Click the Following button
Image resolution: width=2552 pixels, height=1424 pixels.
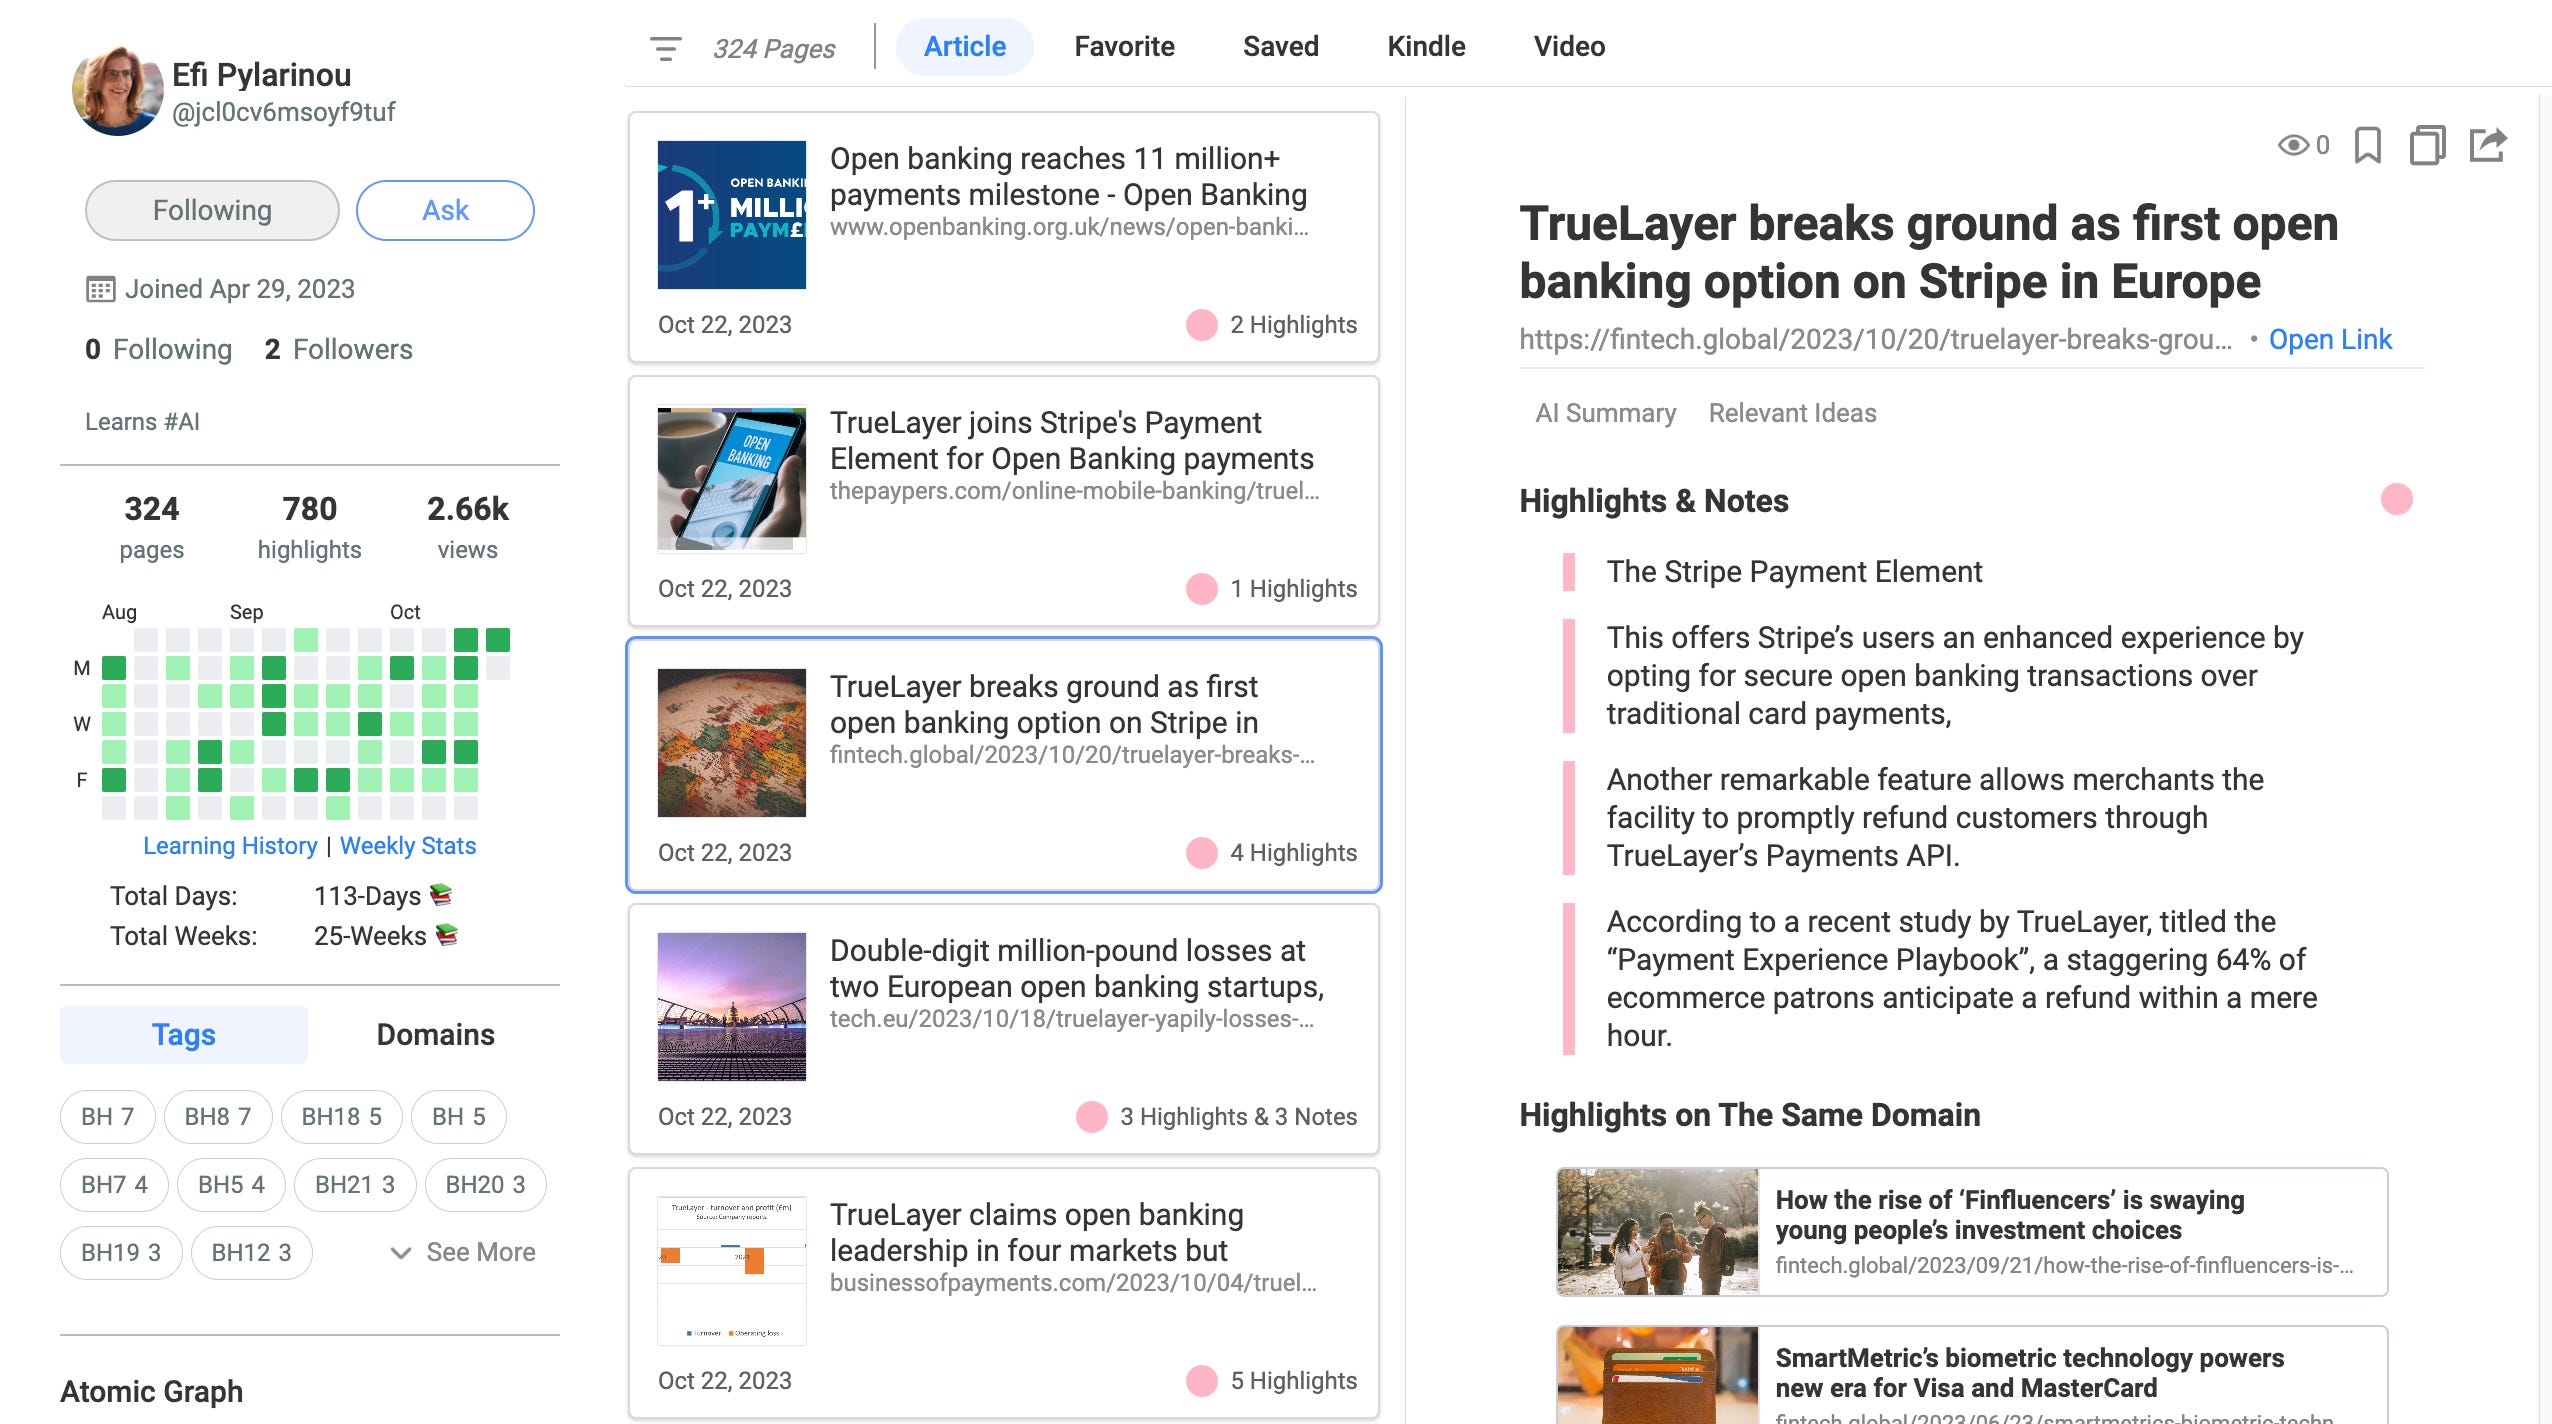(212, 210)
